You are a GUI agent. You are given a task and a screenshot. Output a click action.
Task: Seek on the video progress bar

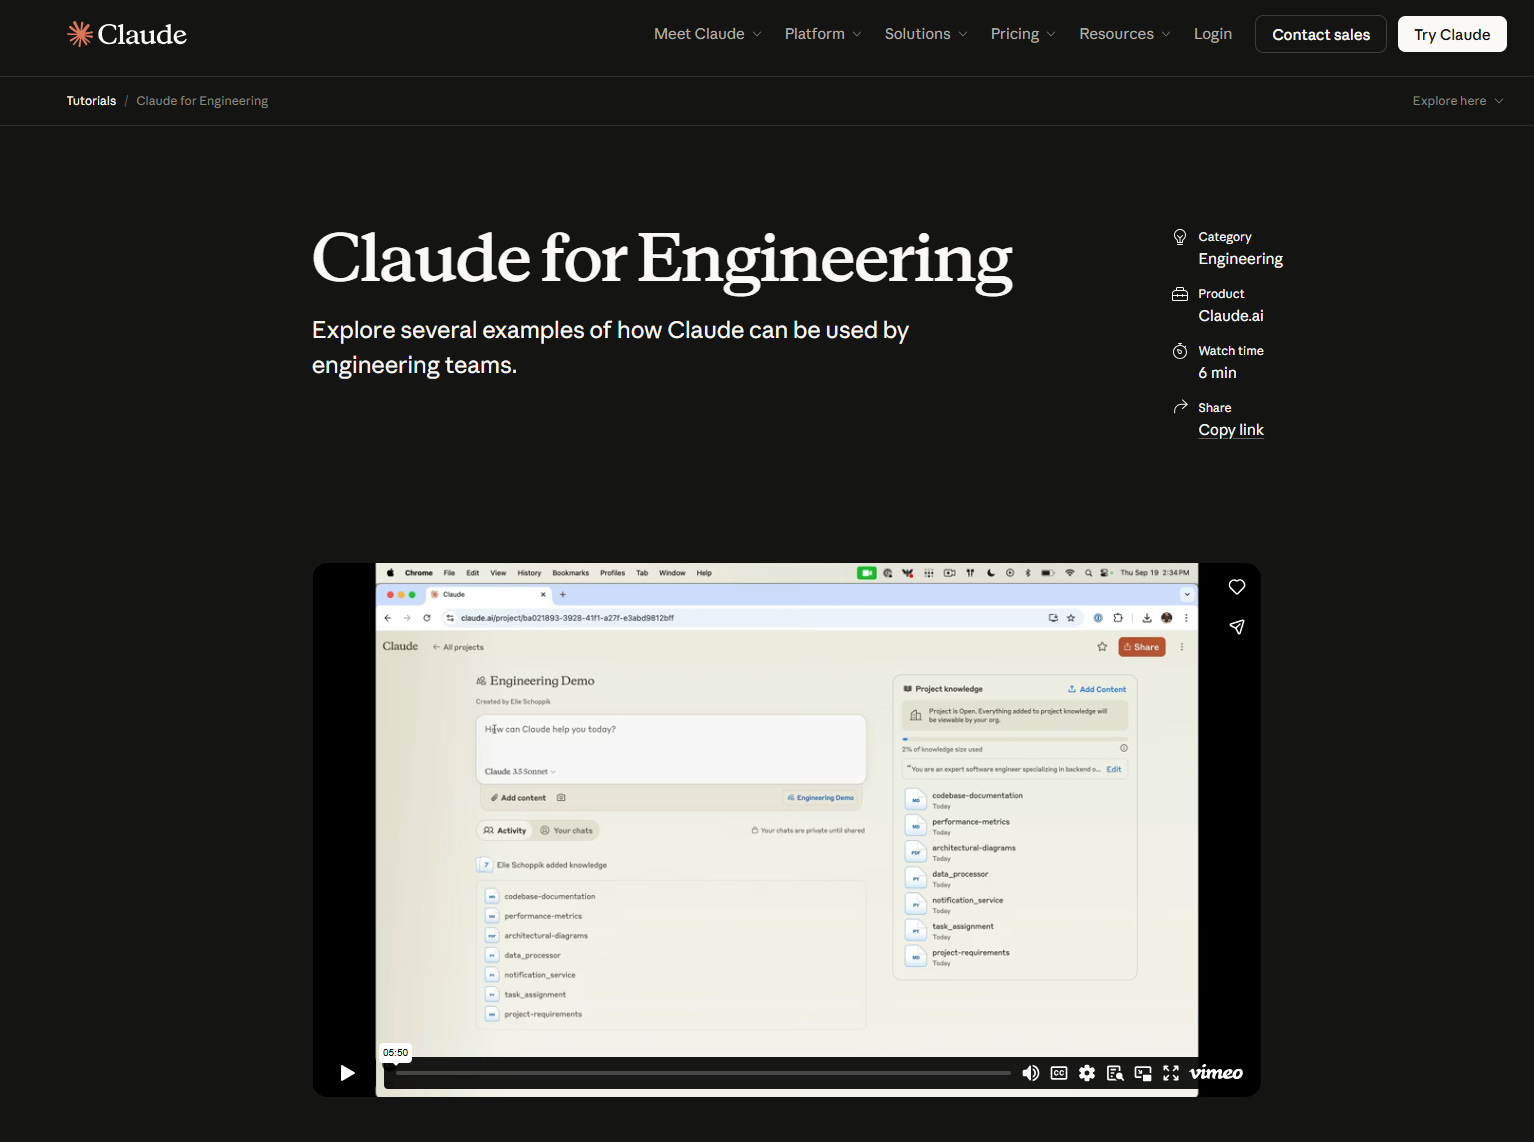click(703, 1073)
